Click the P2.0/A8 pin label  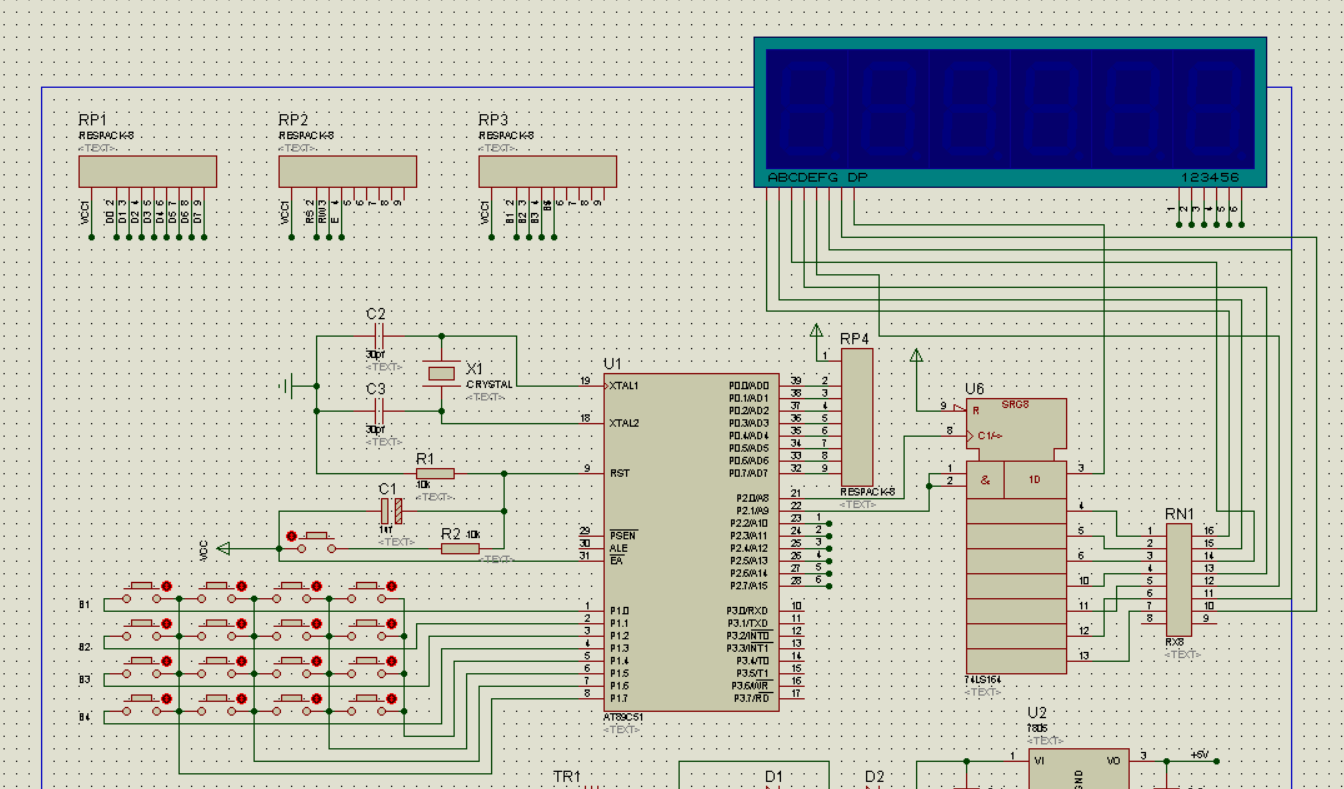pos(753,498)
